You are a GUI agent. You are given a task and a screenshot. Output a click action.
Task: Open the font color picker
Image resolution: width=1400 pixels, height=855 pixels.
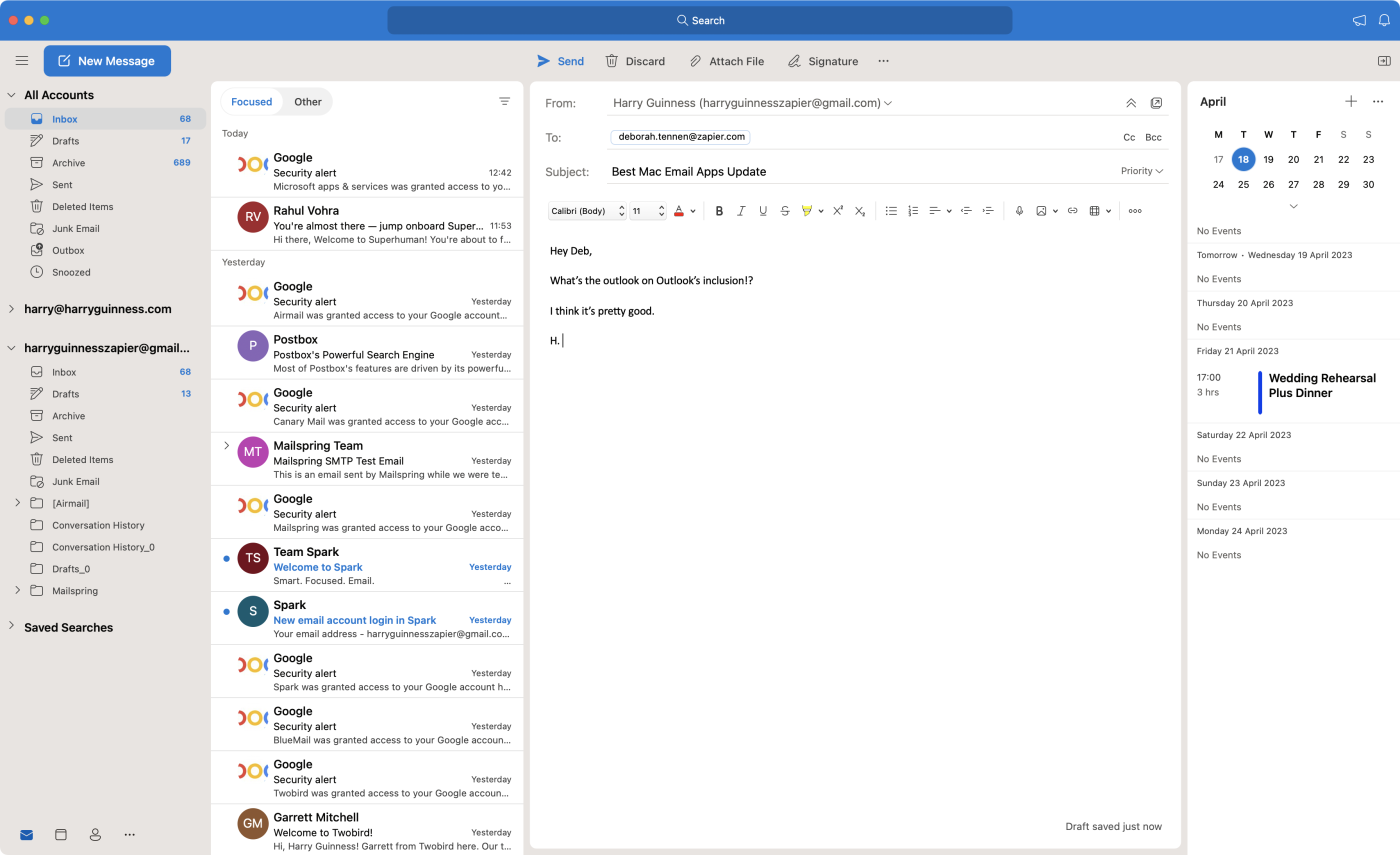[x=681, y=210]
